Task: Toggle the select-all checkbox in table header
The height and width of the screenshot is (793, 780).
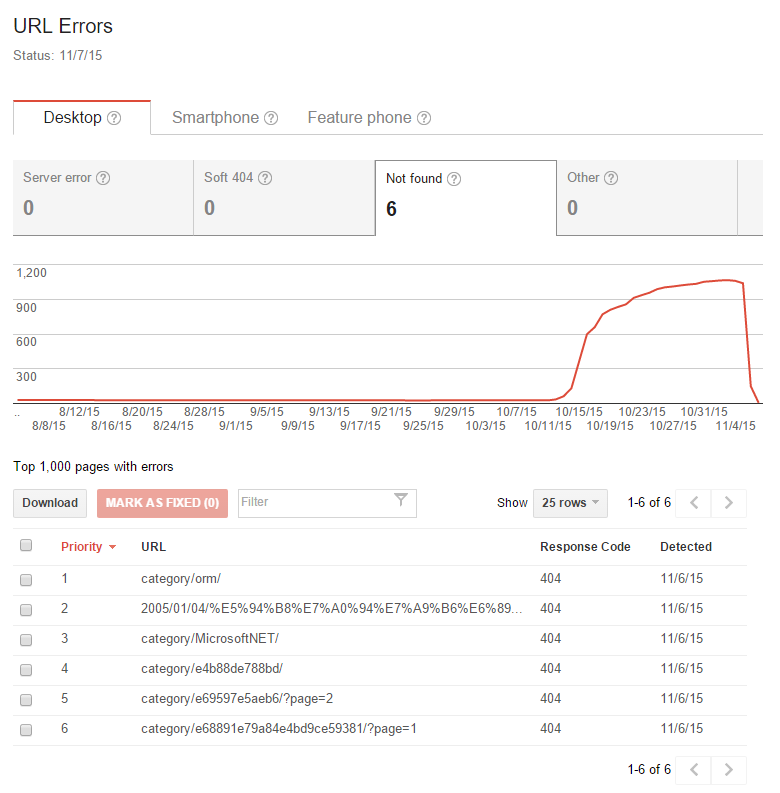Action: (x=27, y=546)
